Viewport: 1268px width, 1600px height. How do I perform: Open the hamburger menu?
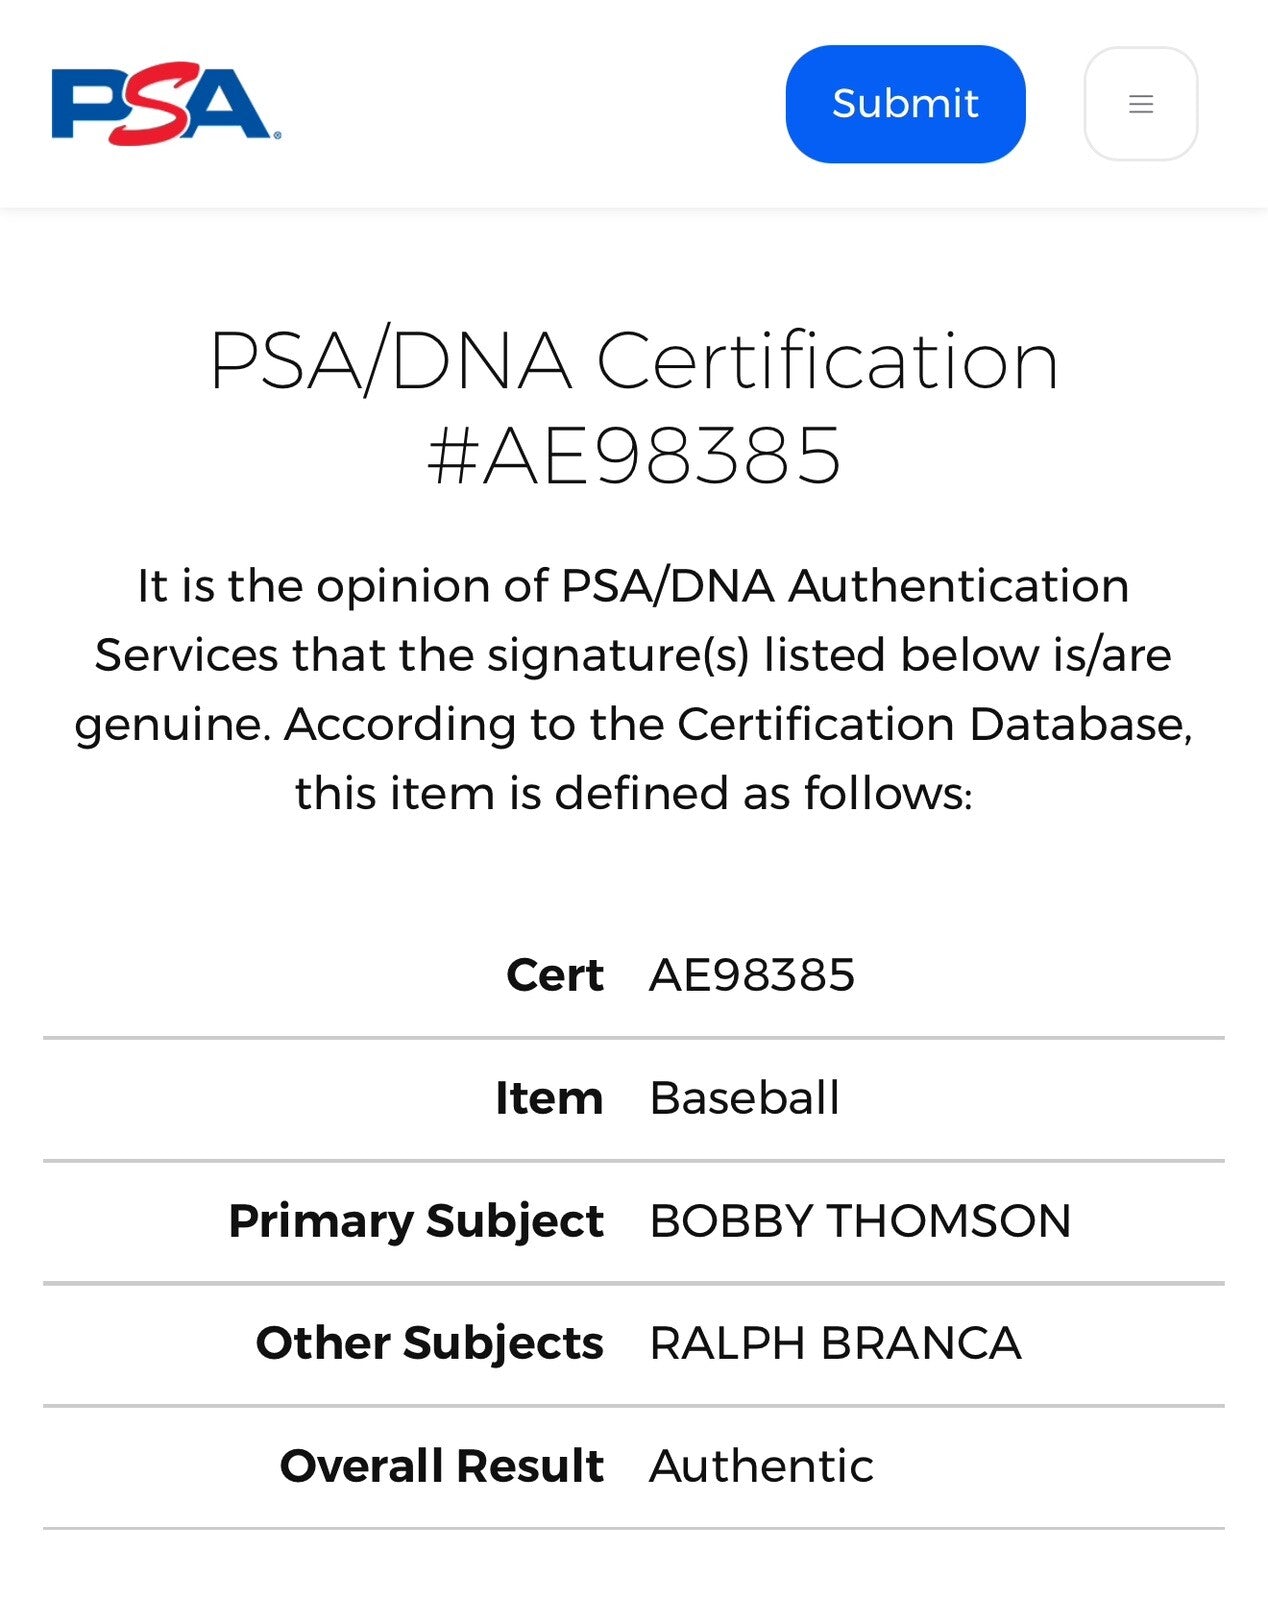pos(1140,104)
